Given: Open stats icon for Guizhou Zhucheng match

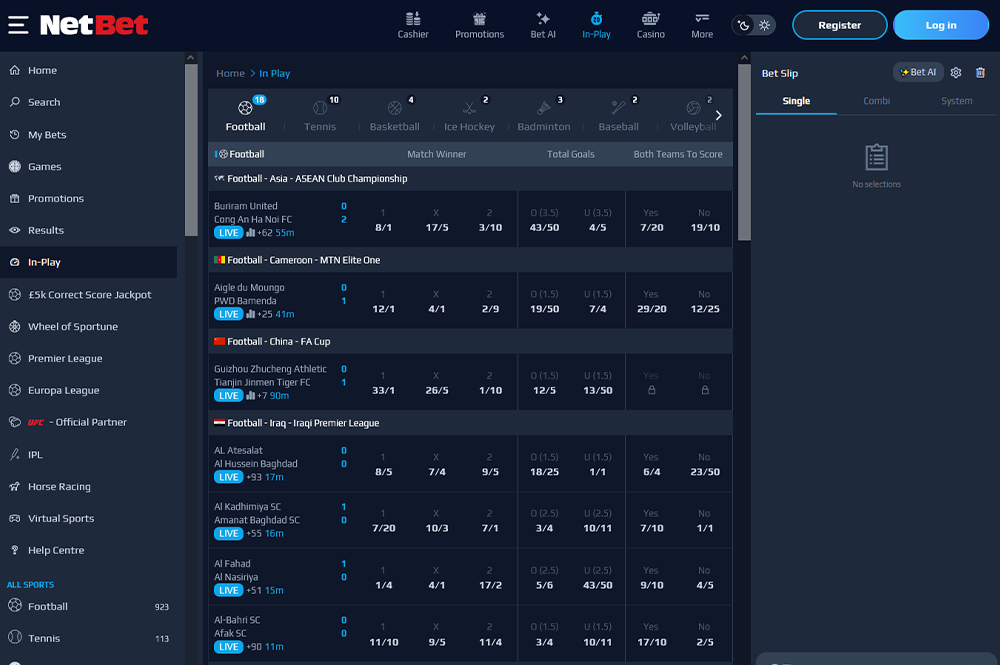Looking at the screenshot, I should pos(251,396).
